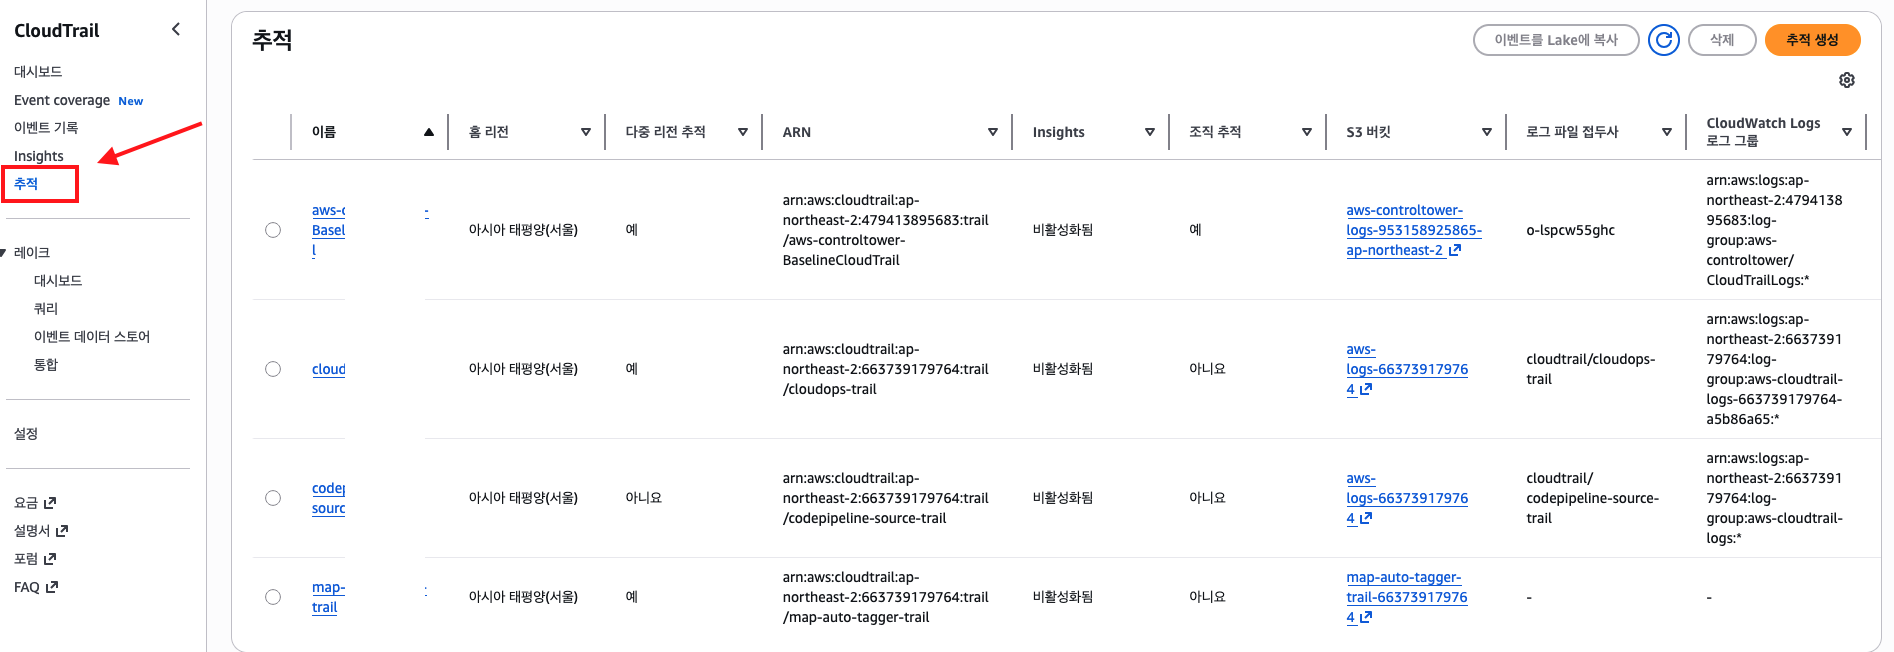1894x652 pixels.
Task: Click external link icon next to 요금
Action: [x=50, y=503]
